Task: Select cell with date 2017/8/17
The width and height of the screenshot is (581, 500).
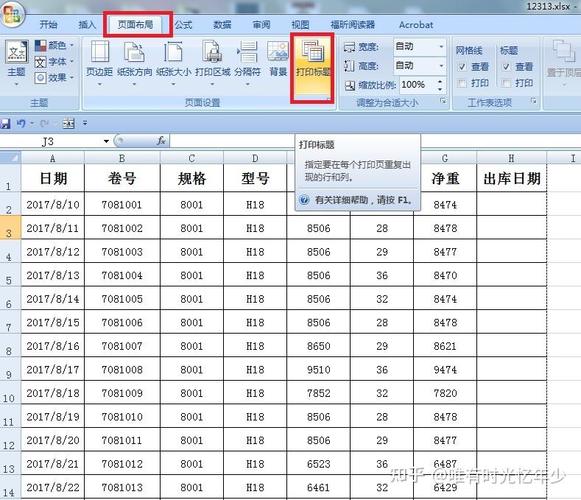Action: [x=53, y=370]
